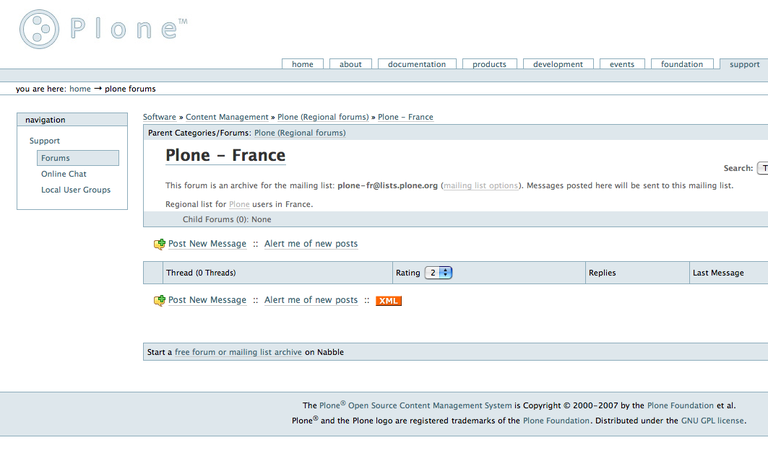Select Support in the navigation panel

tap(45, 141)
